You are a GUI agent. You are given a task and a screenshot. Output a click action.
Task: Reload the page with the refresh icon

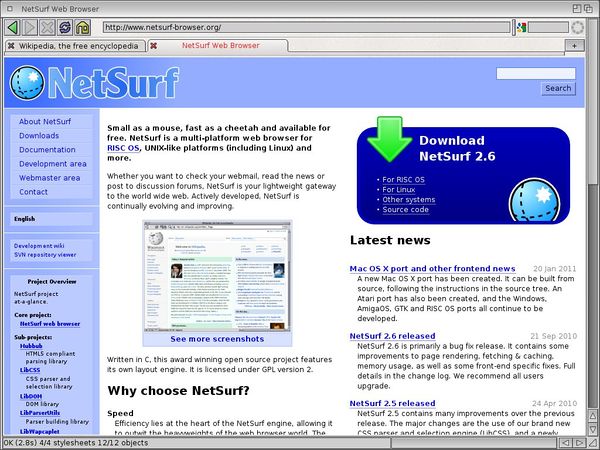(65, 27)
